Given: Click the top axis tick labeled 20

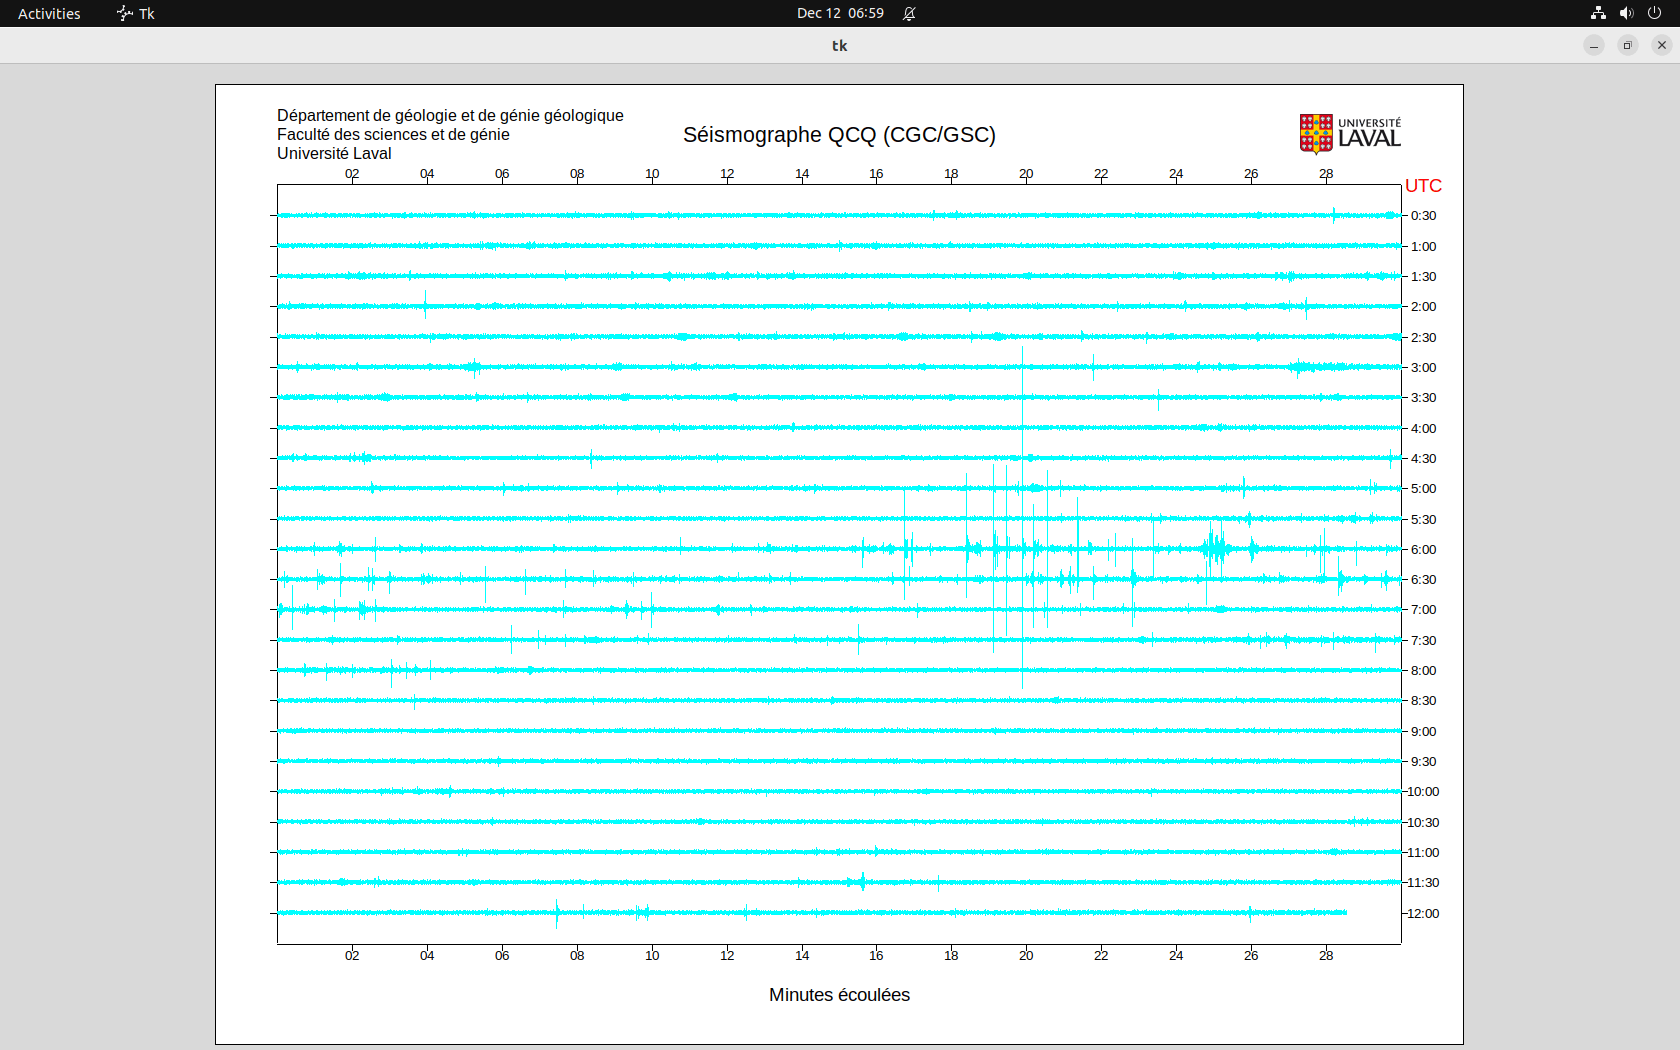Looking at the screenshot, I should 1026,174.
